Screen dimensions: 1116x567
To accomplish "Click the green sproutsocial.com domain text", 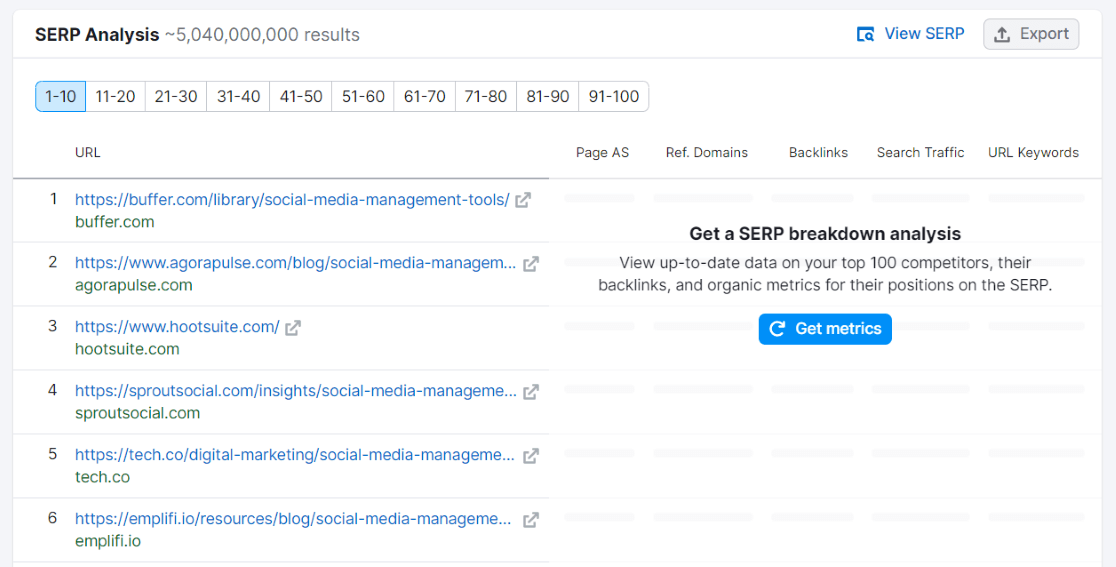I will (137, 413).
